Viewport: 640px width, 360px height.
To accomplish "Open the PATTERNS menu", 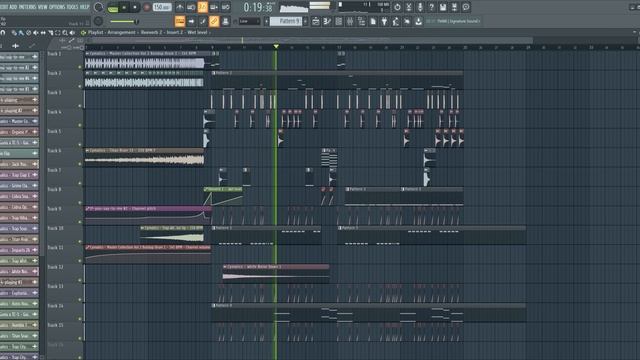I will coord(28,7).
